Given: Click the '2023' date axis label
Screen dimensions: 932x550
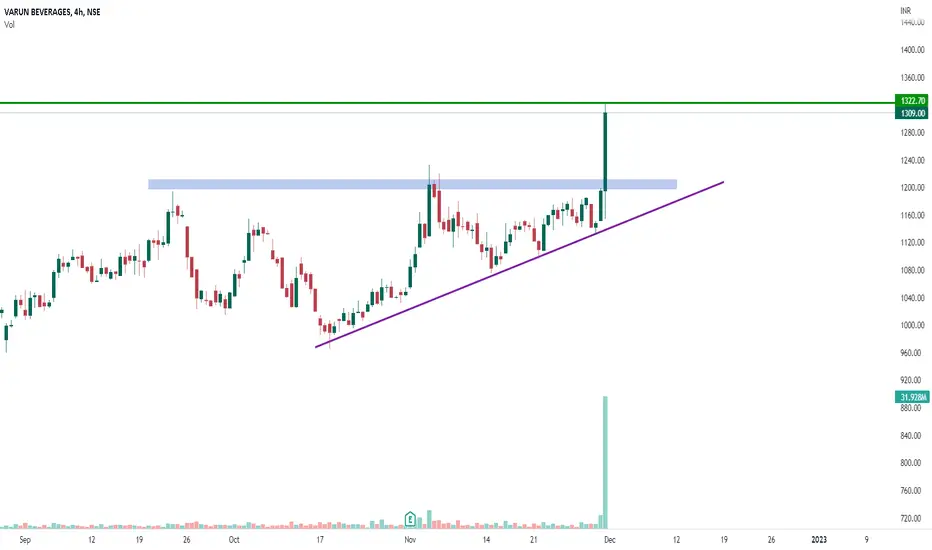Looking at the screenshot, I should click(819, 539).
